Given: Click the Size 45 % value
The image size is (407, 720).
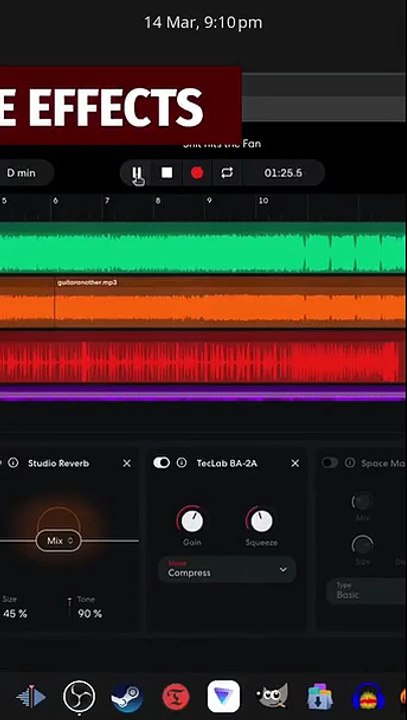Looking at the screenshot, I should (x=15, y=613).
